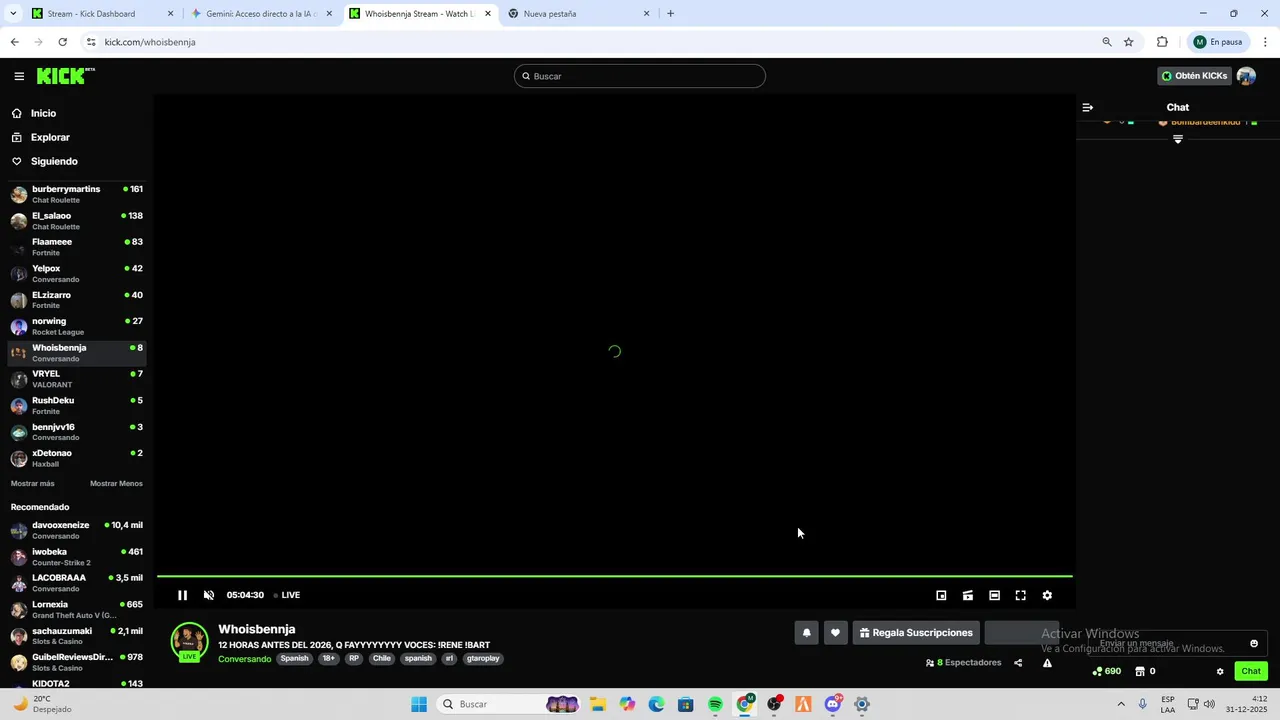Open recommended LACOBRAAA channel
Viewport: 1280px width, 720px height.
pos(76,583)
